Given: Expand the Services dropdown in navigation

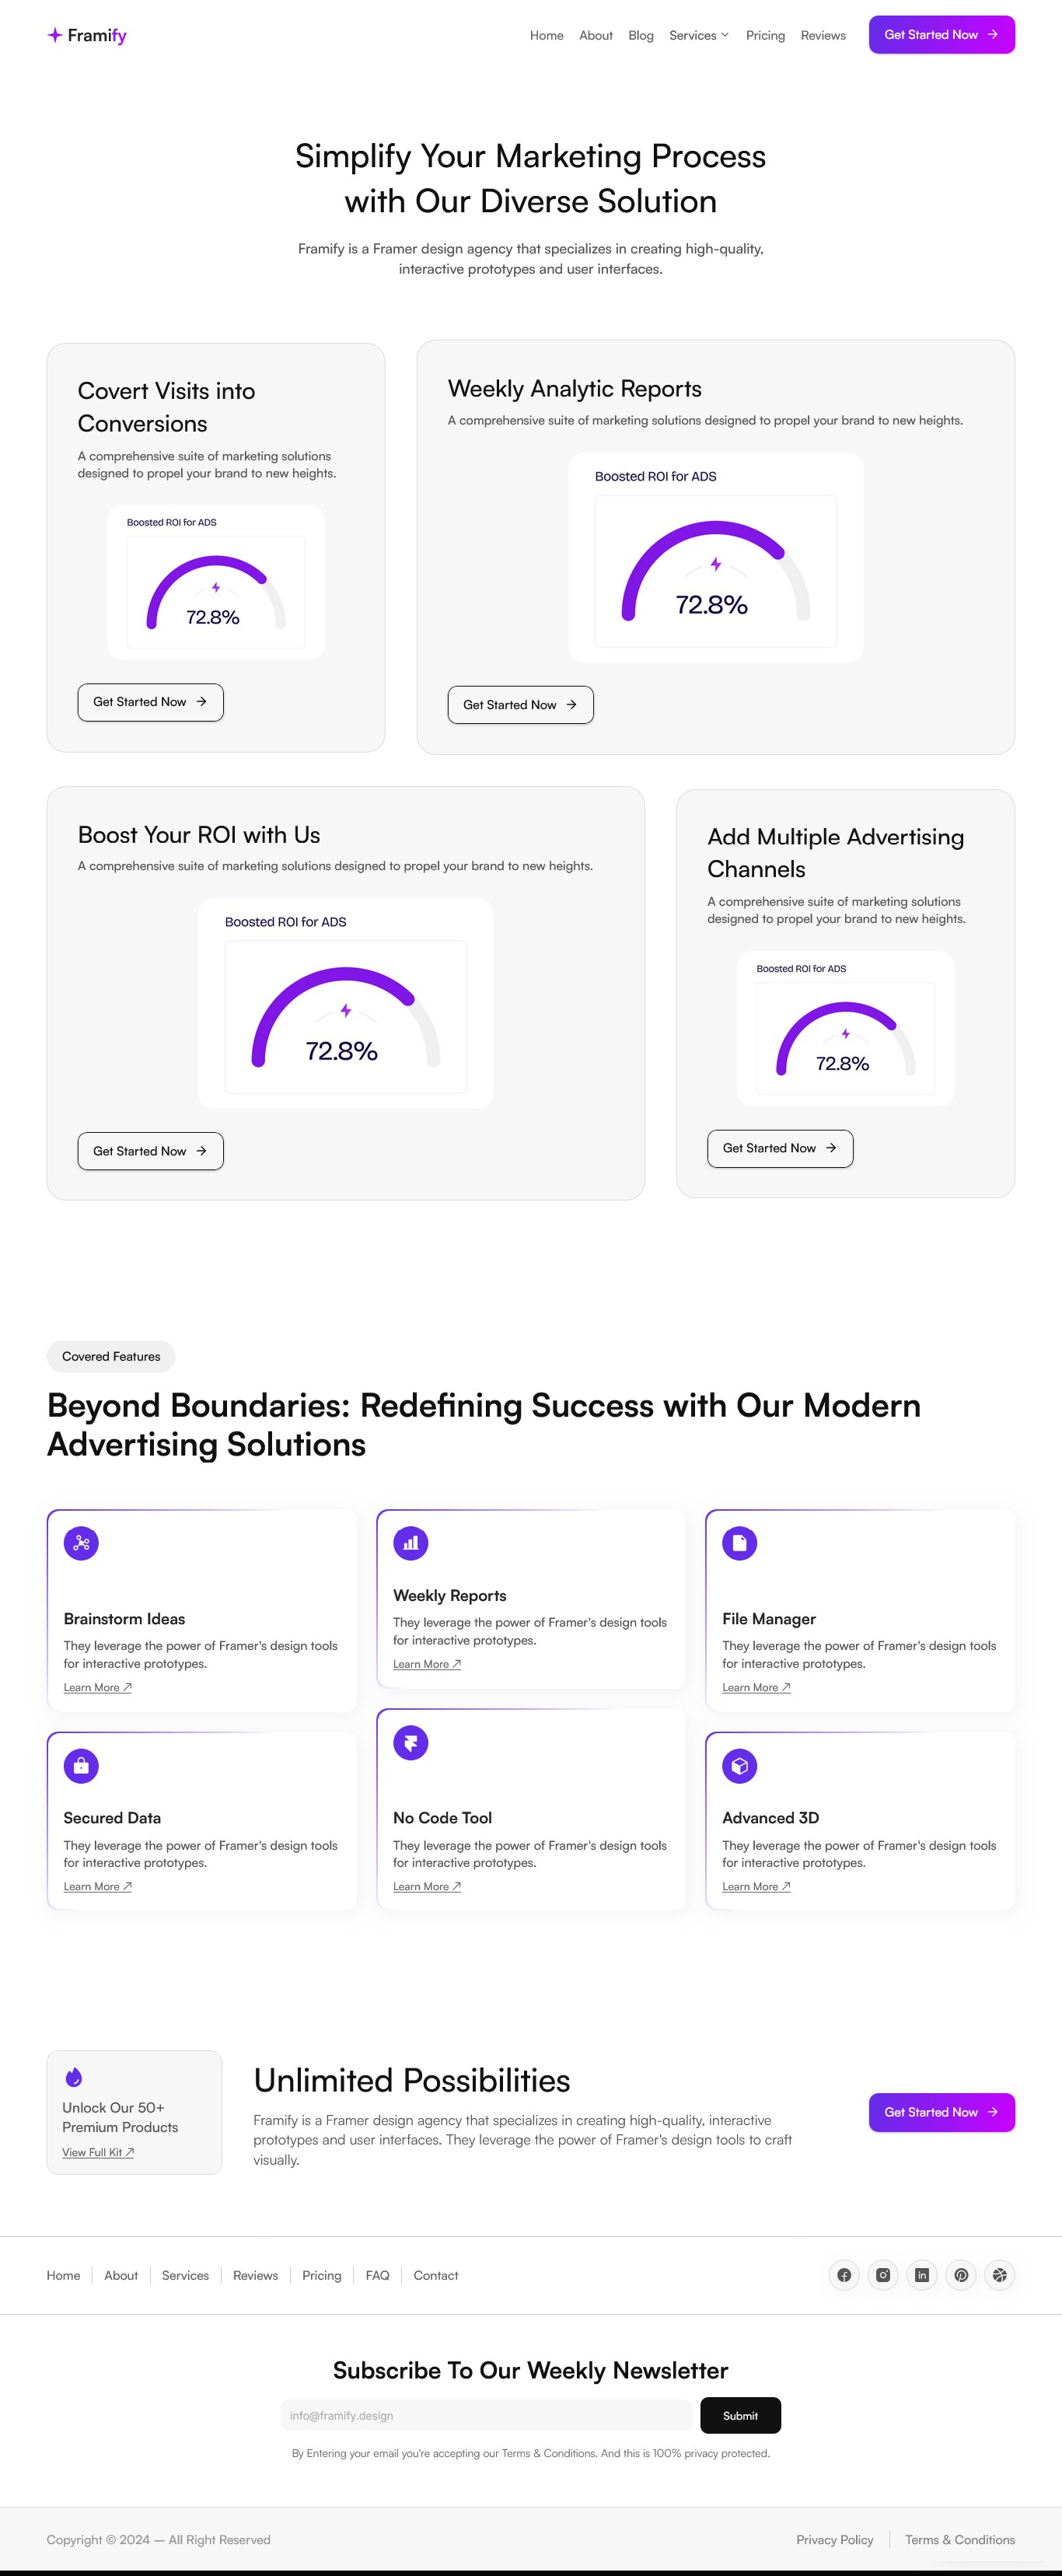Looking at the screenshot, I should (x=699, y=35).
